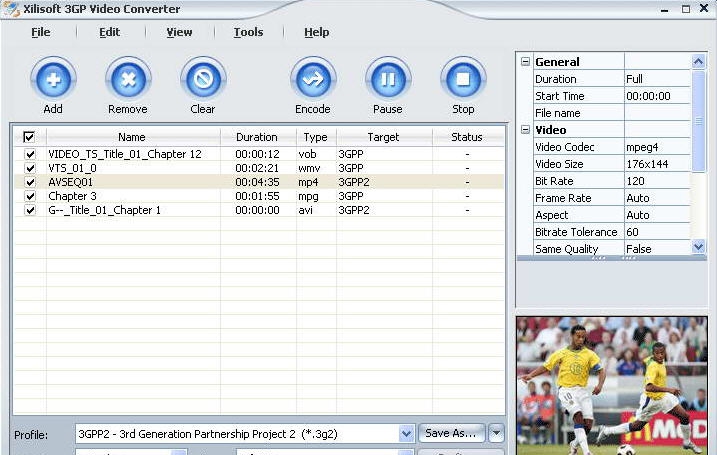Click the Save As... button
717x455 pixels.
pos(451,433)
